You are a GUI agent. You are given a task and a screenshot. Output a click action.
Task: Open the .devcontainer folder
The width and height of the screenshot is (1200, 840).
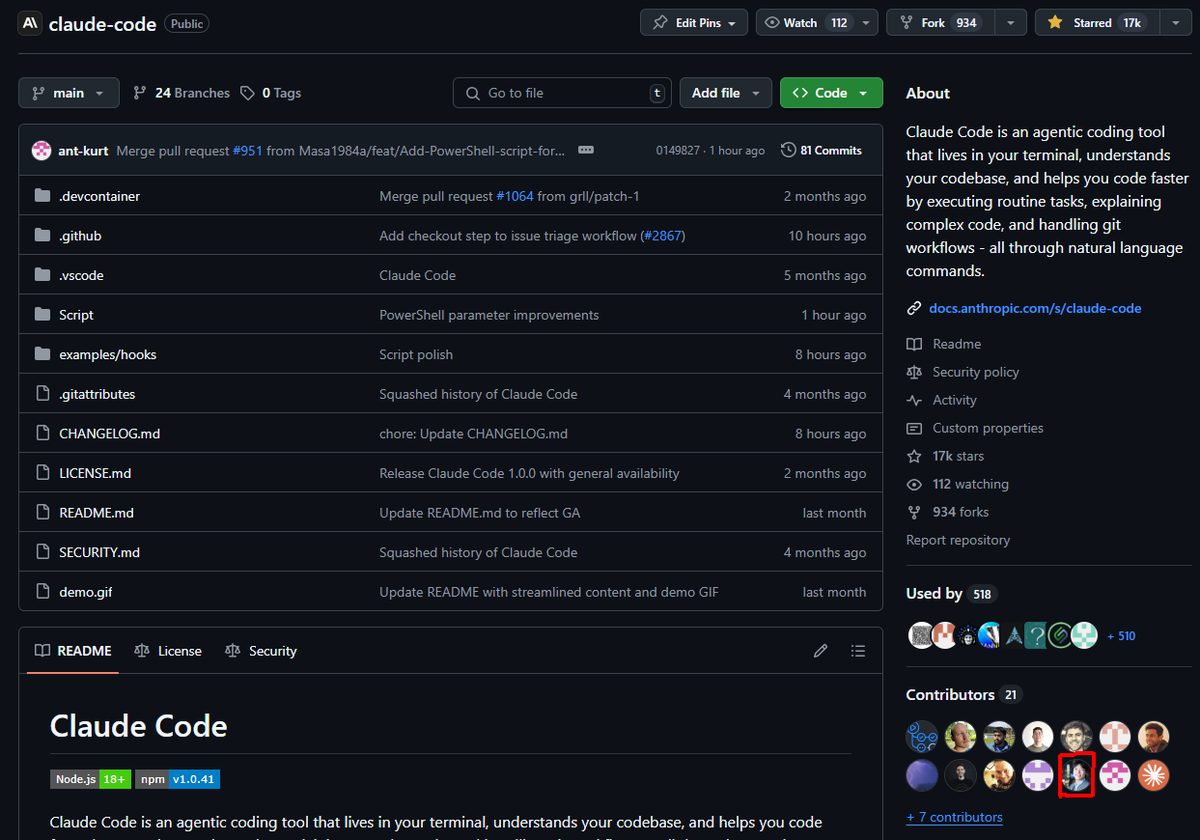(99, 196)
